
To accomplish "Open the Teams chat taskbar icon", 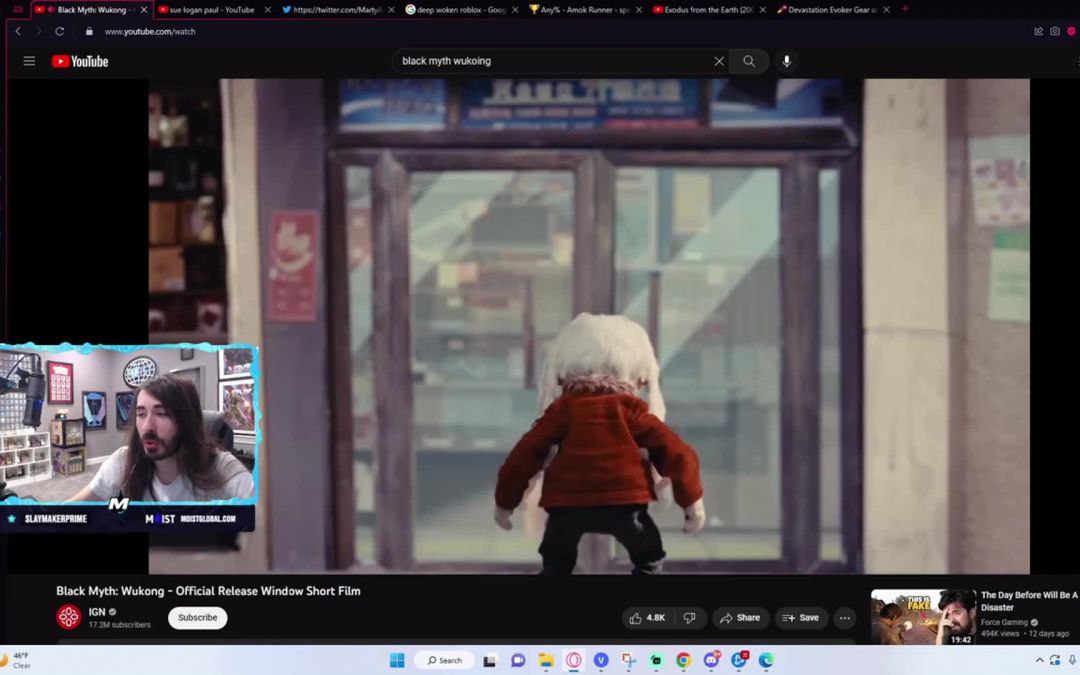I will pos(518,661).
